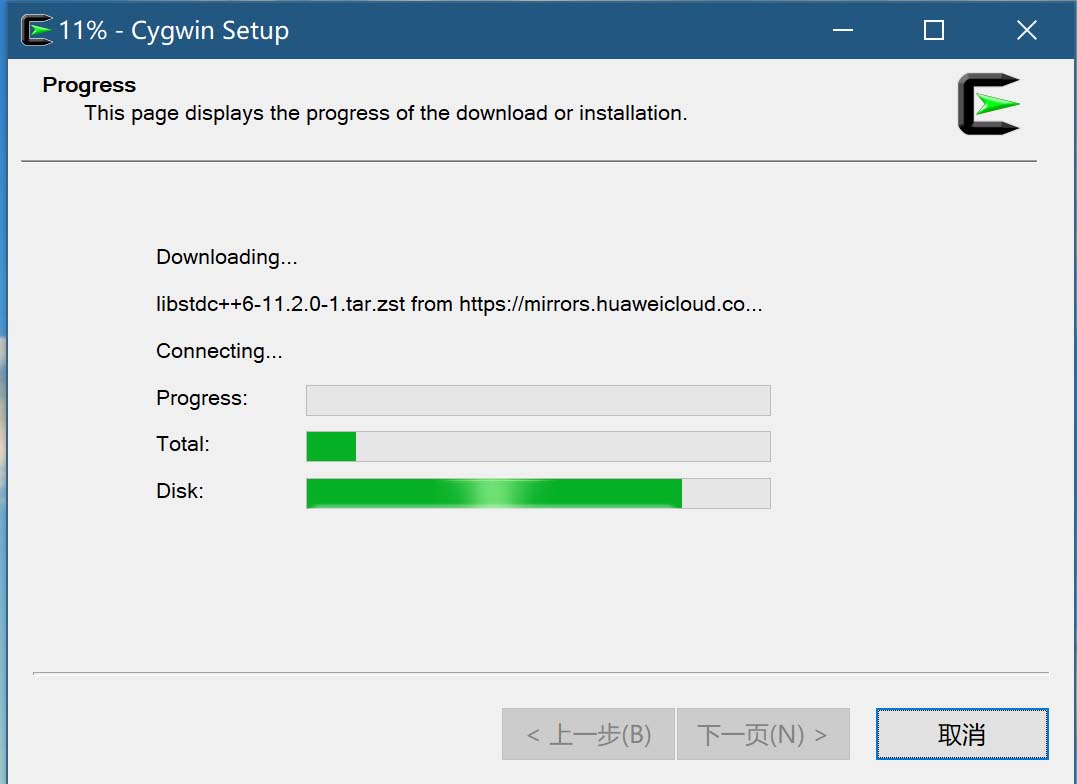Cancel the installation with the 取消 button

point(962,734)
